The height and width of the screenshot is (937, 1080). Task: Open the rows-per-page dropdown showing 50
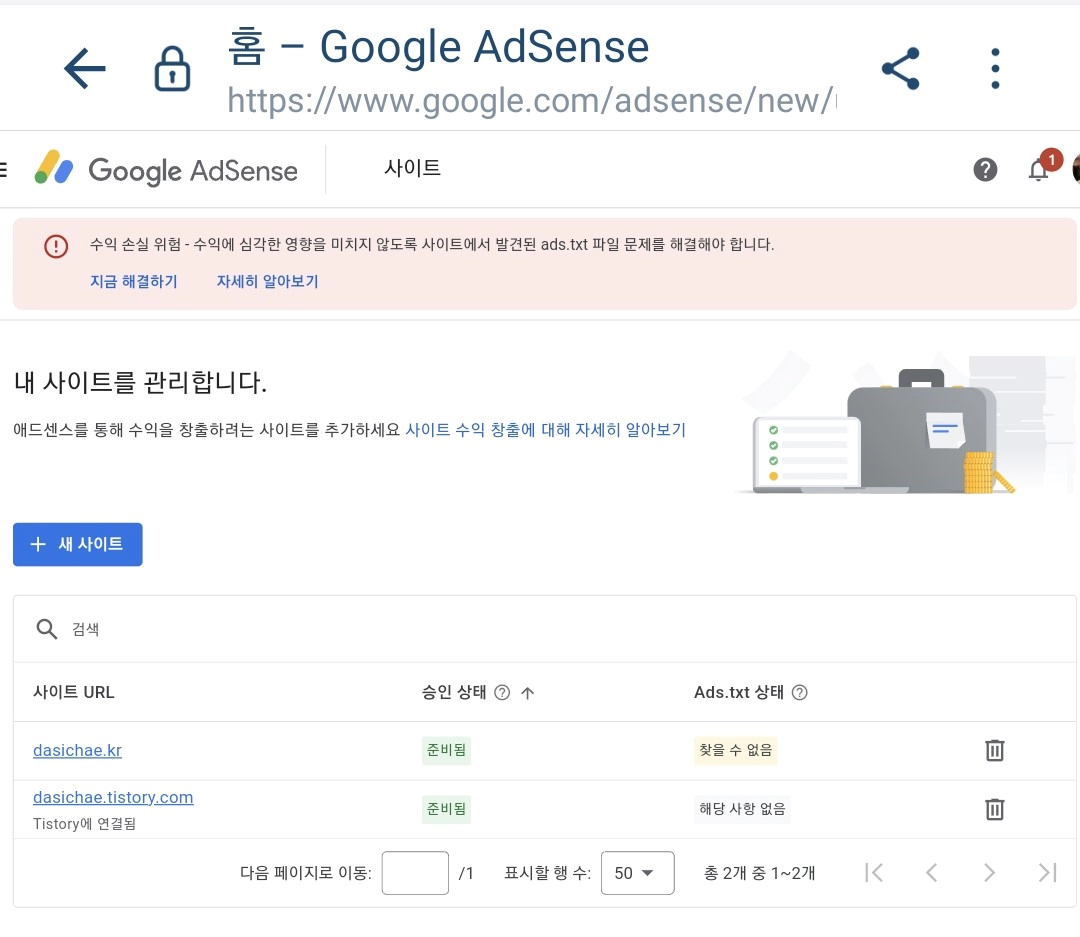637,872
